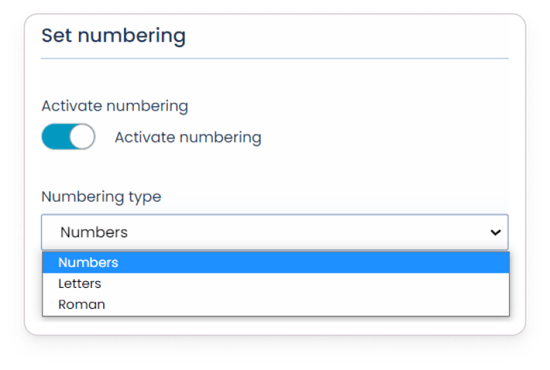Click the blank area right of Roman option
Viewport: 550px width, 370px height.
pos(307,304)
